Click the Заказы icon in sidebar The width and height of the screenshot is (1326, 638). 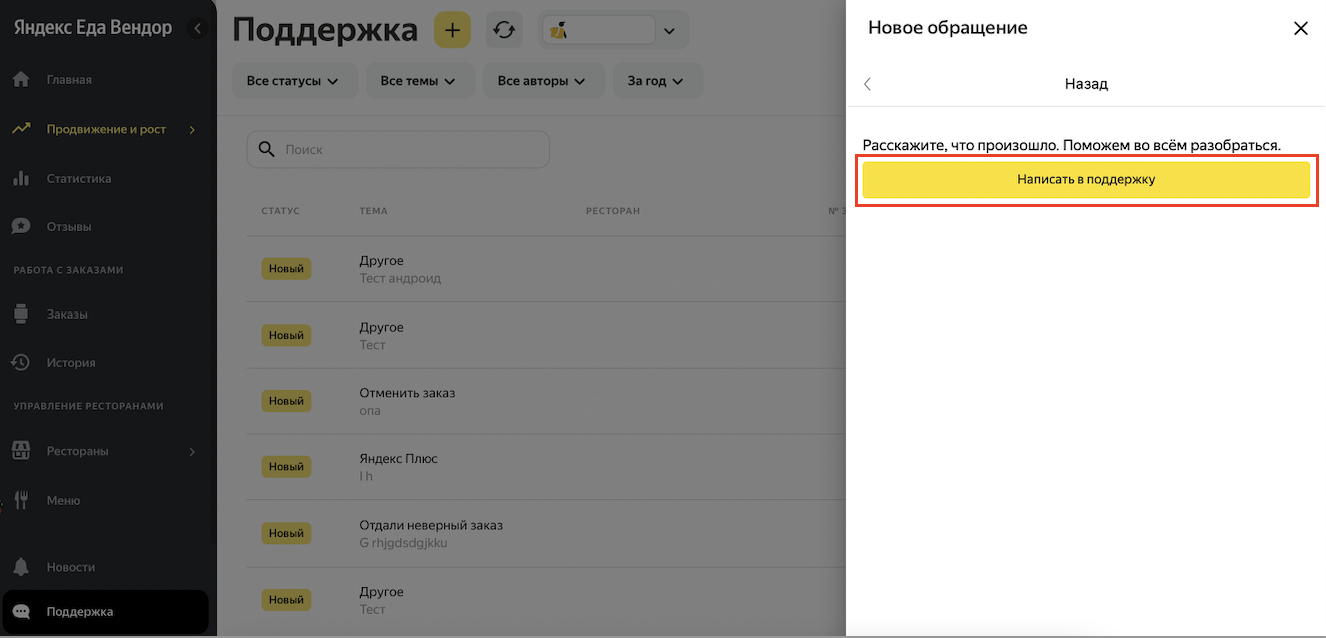coord(21,314)
